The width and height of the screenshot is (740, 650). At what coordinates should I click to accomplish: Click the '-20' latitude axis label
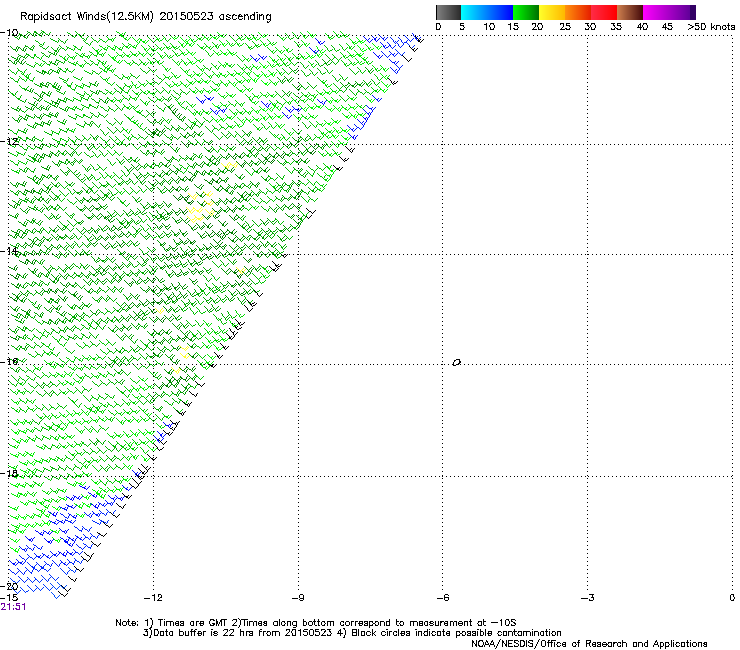(x=9, y=587)
